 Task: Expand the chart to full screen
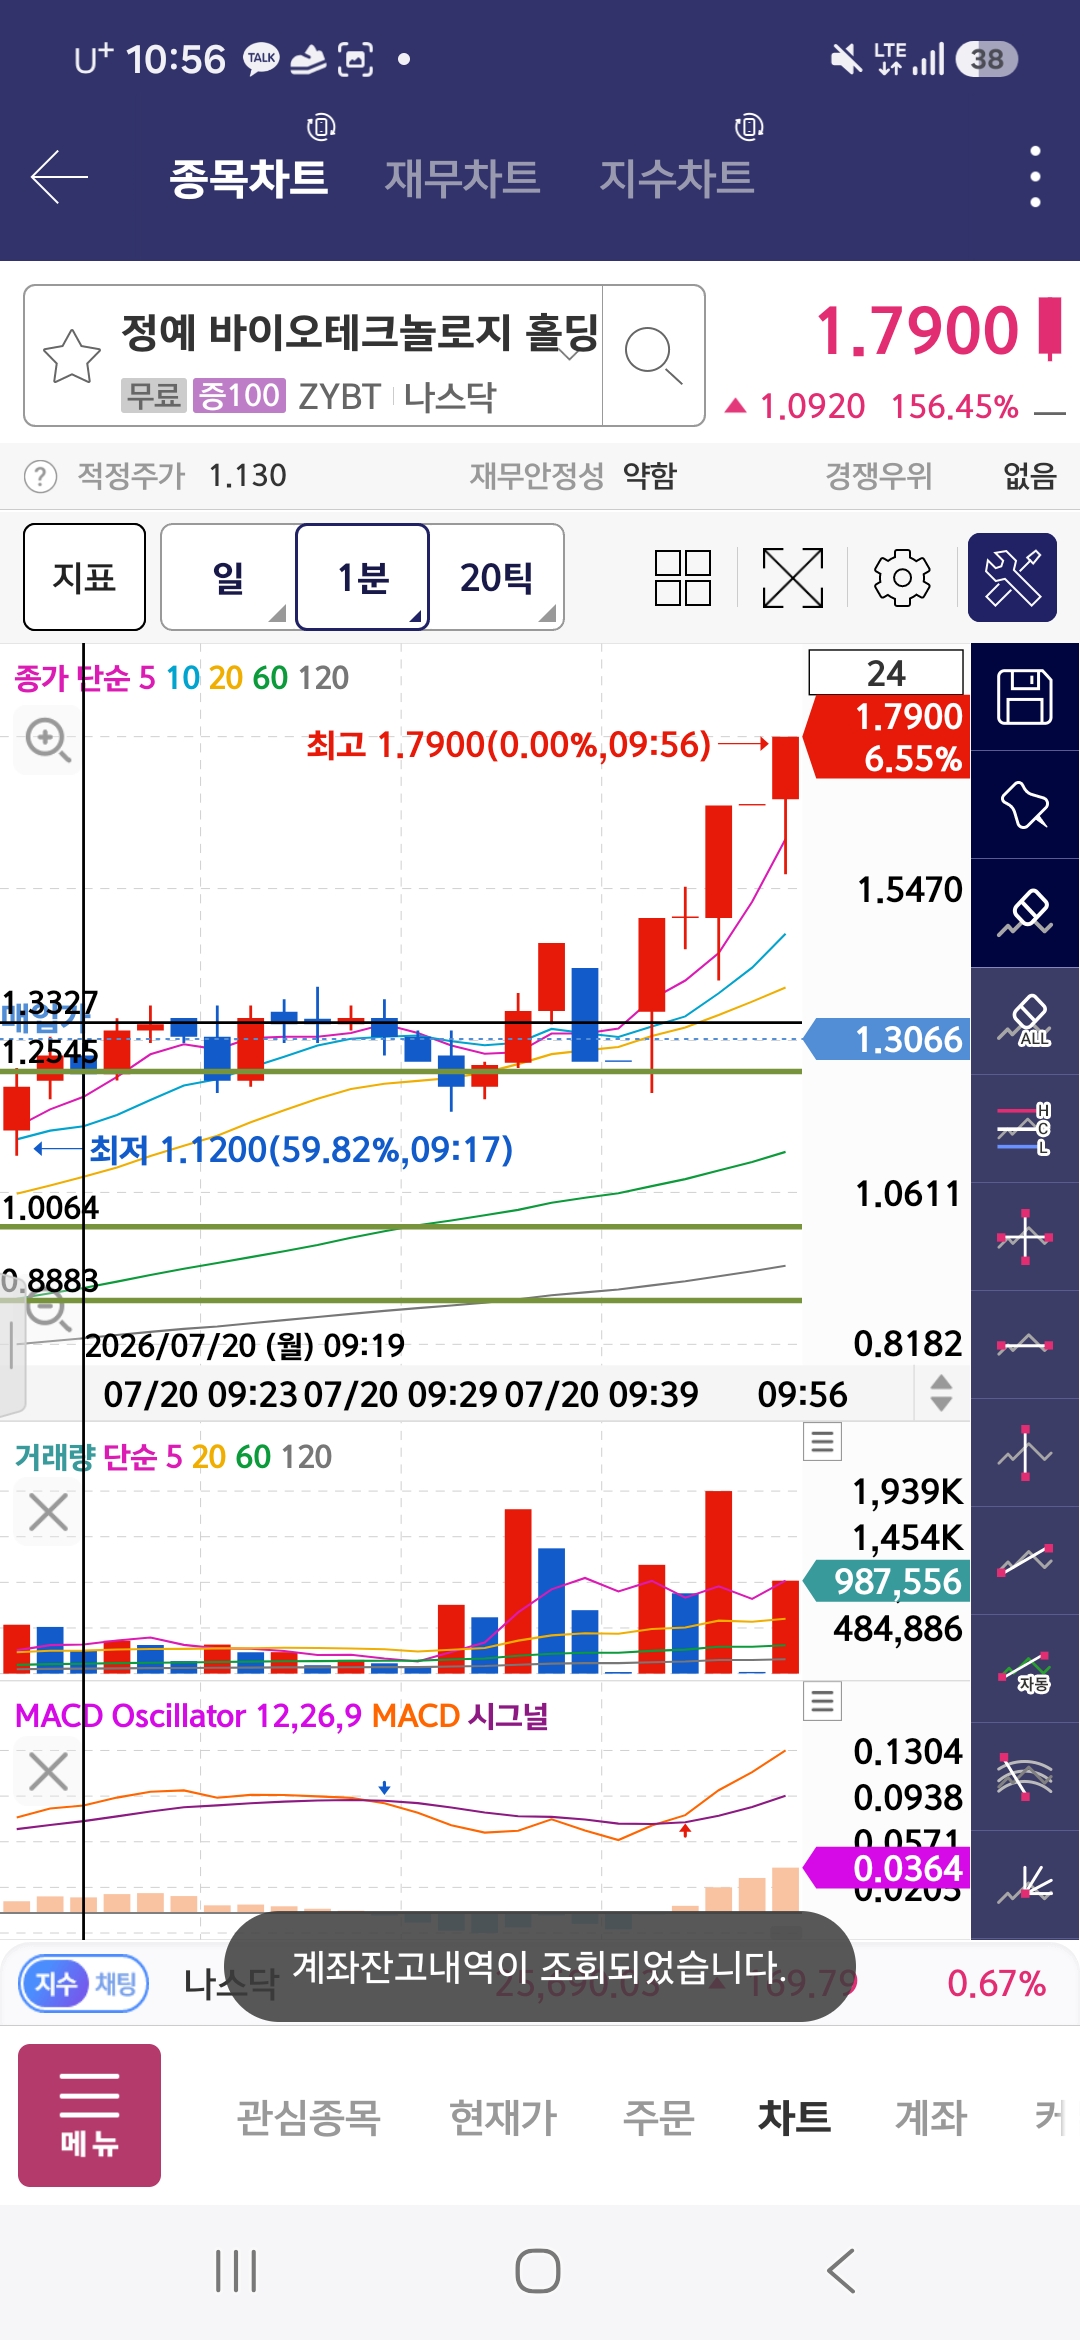point(793,578)
